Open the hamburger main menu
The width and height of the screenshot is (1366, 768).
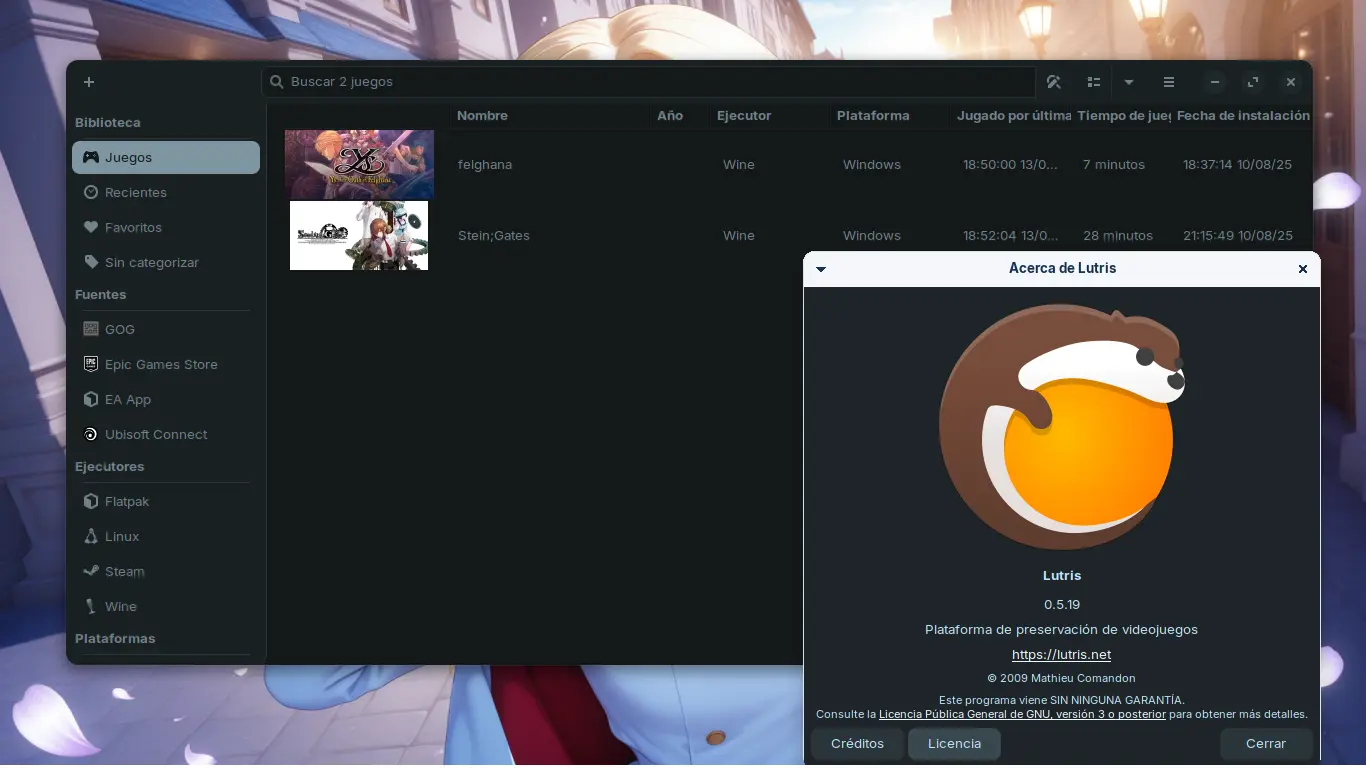pos(1169,82)
